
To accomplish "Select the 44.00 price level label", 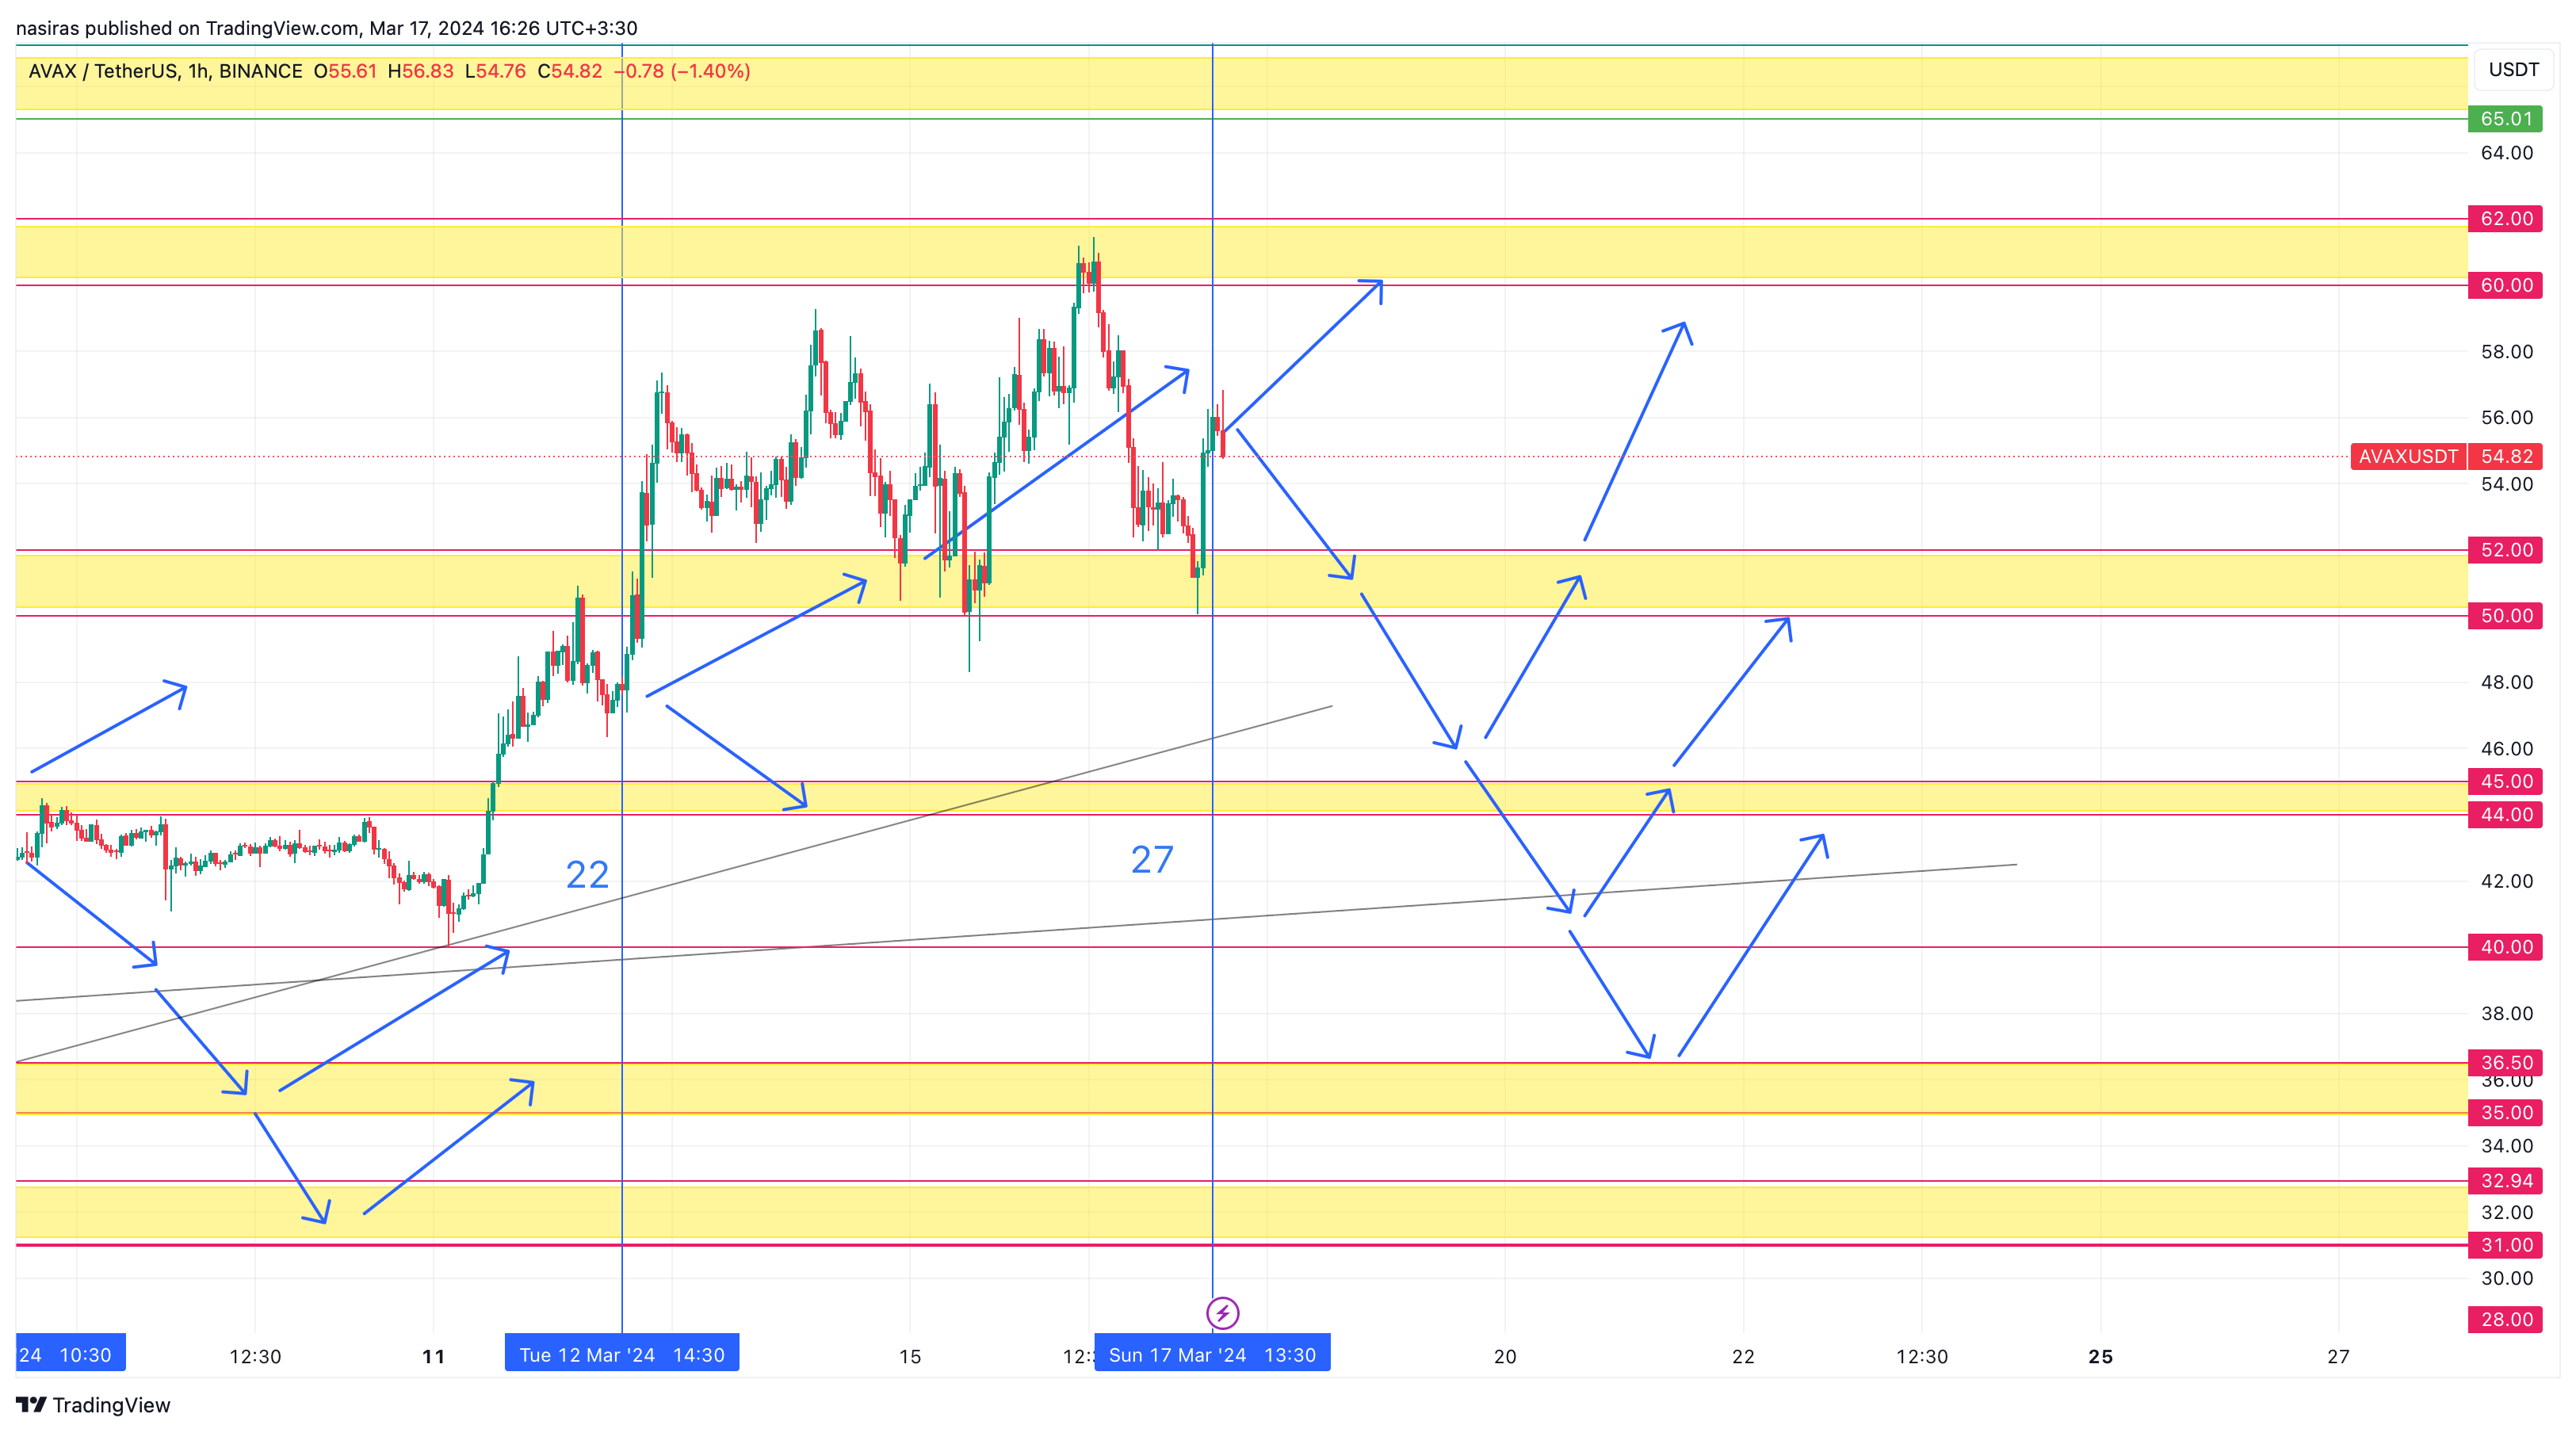I will (x=2505, y=814).
